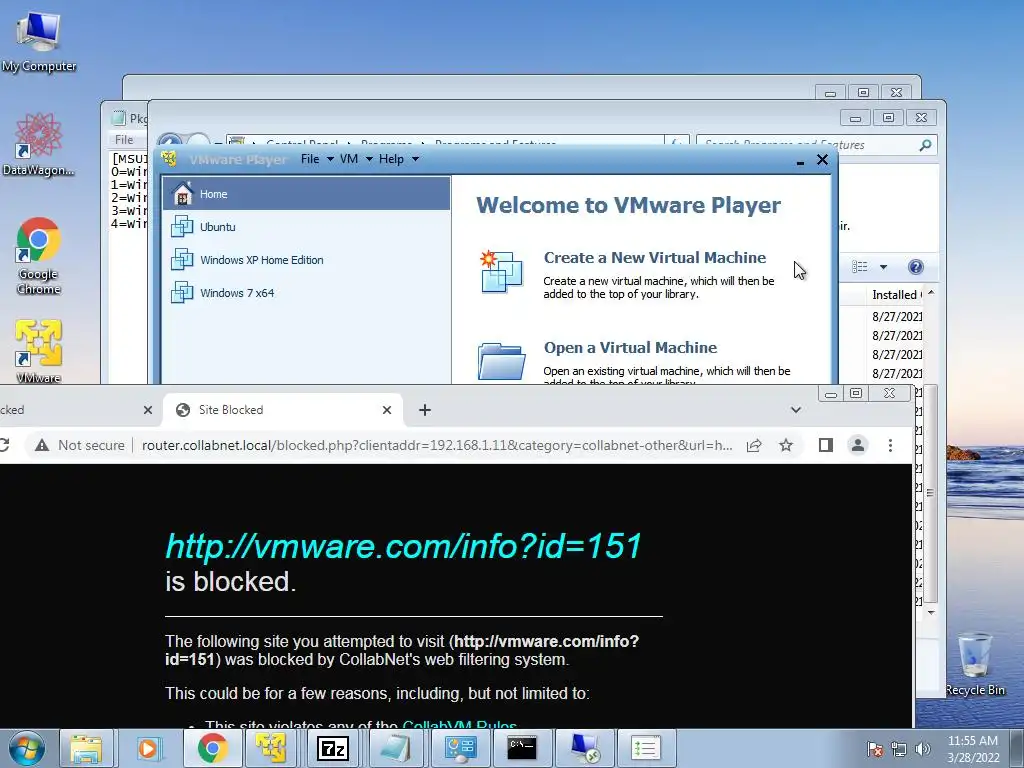Open the File menu in VMware Player
Viewport: 1024px width, 768px height.
pos(317,159)
